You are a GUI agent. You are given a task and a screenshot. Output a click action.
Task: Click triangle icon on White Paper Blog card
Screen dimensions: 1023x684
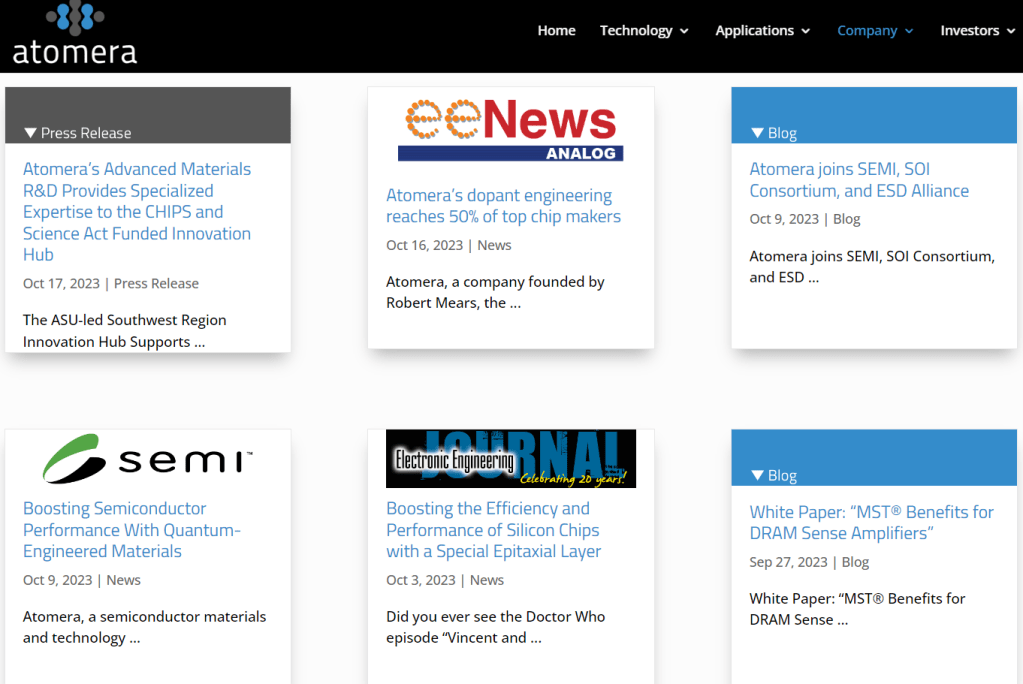pos(757,476)
